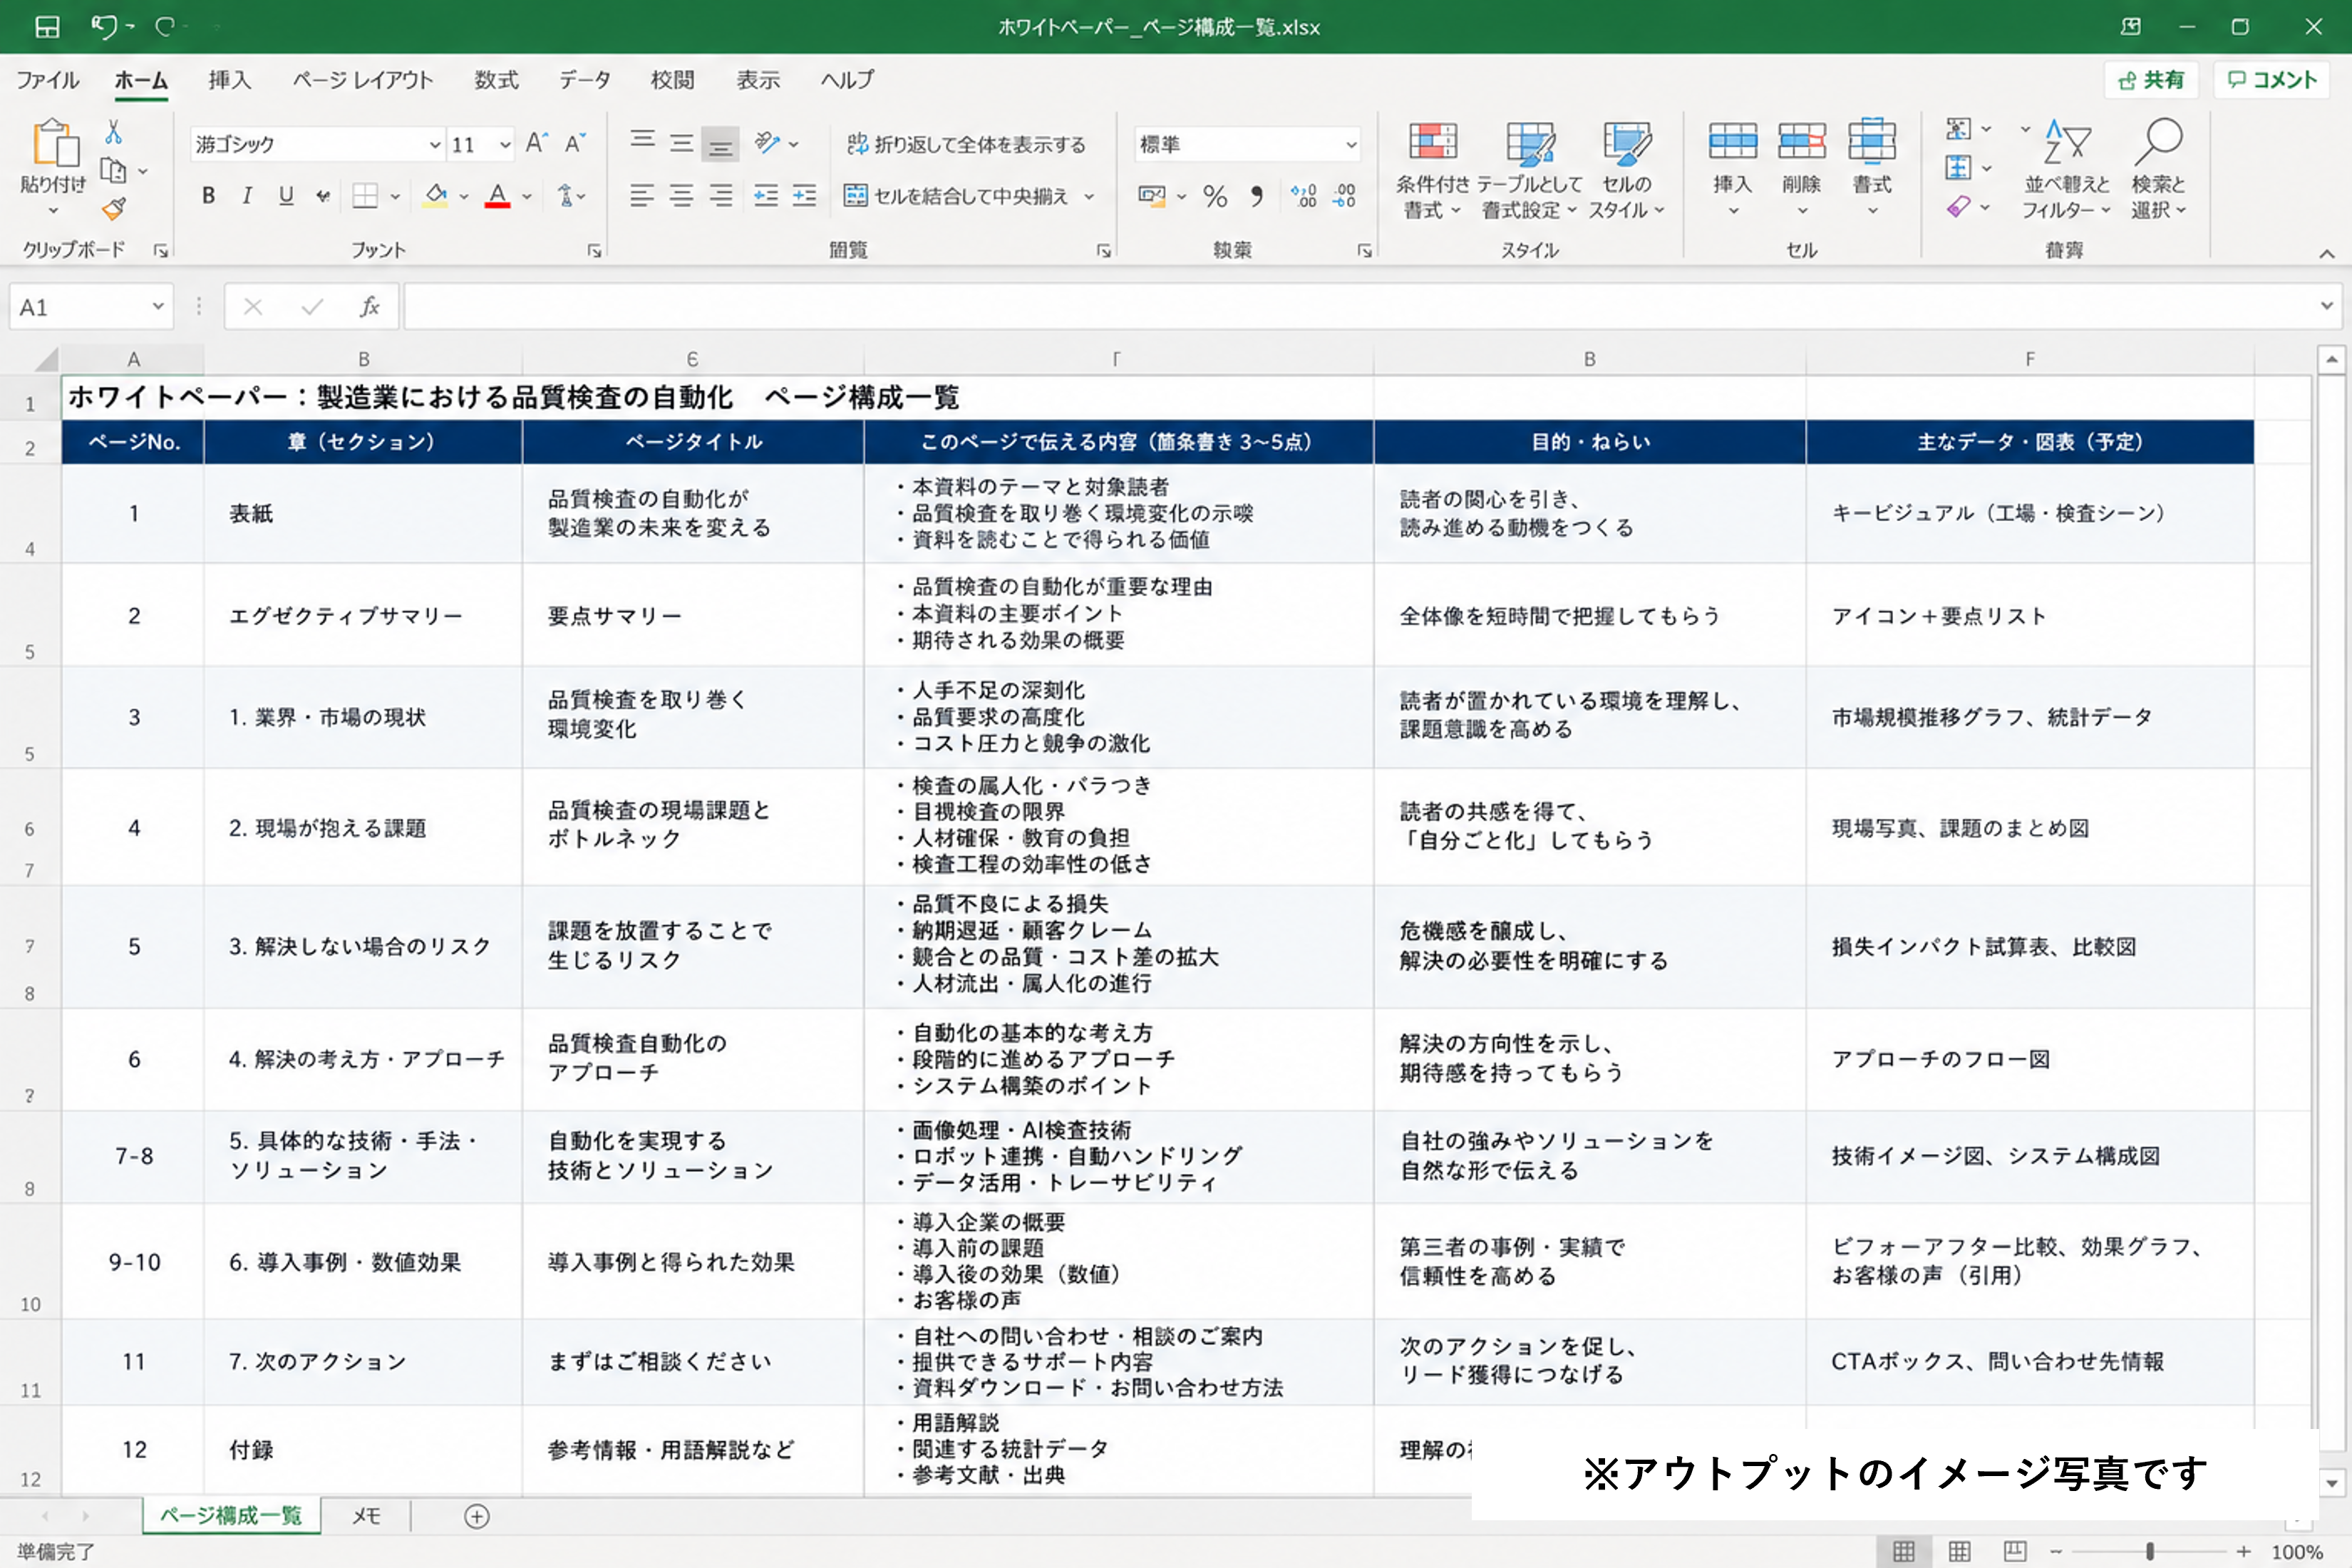
Task: Expand the Name Box dropdown
Action: pos(158,306)
